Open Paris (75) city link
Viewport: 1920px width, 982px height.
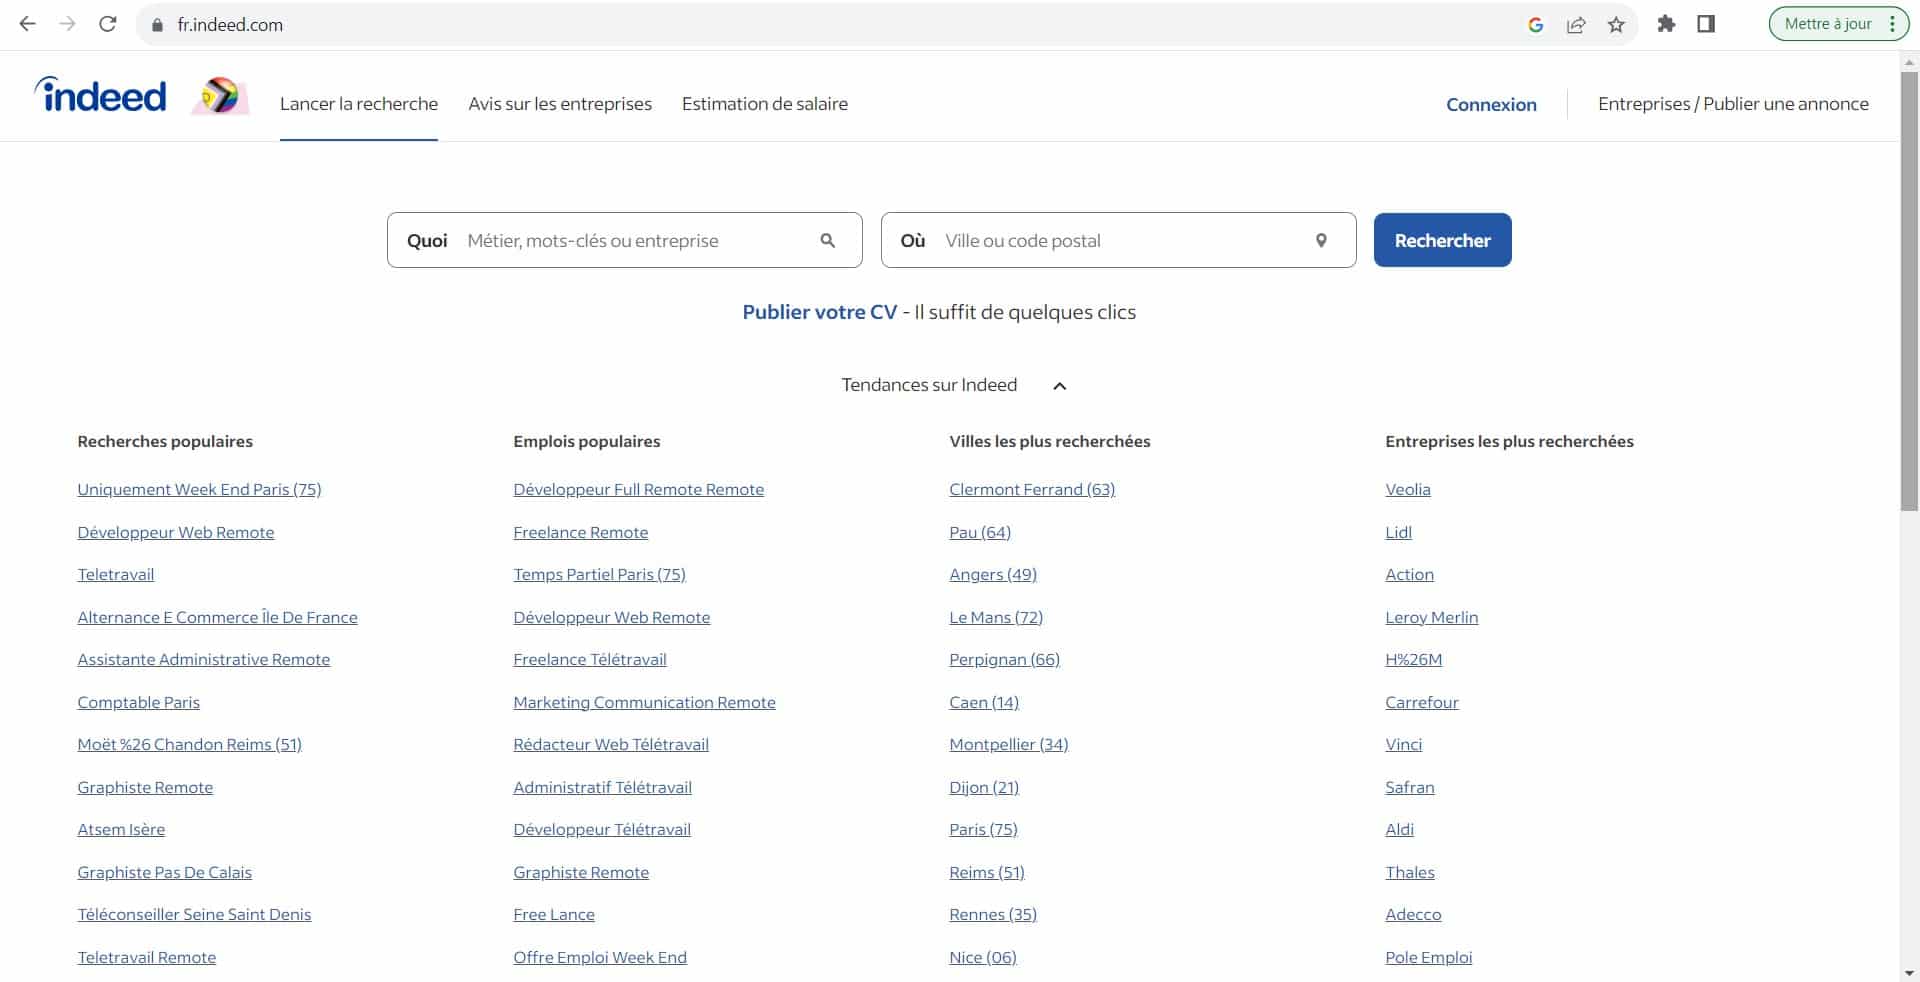(x=983, y=829)
